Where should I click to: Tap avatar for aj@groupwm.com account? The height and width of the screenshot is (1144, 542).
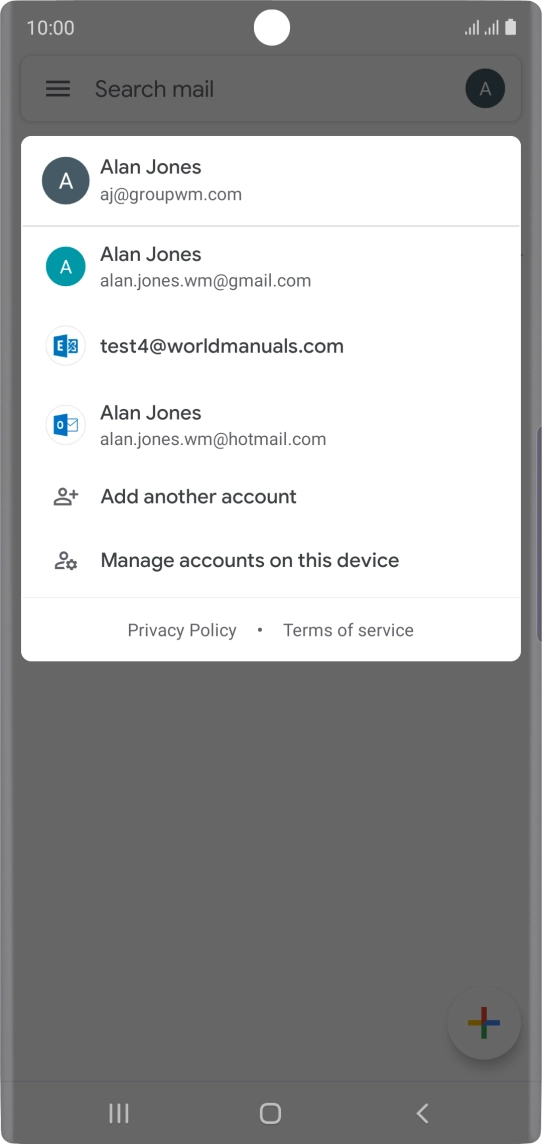[x=66, y=180]
